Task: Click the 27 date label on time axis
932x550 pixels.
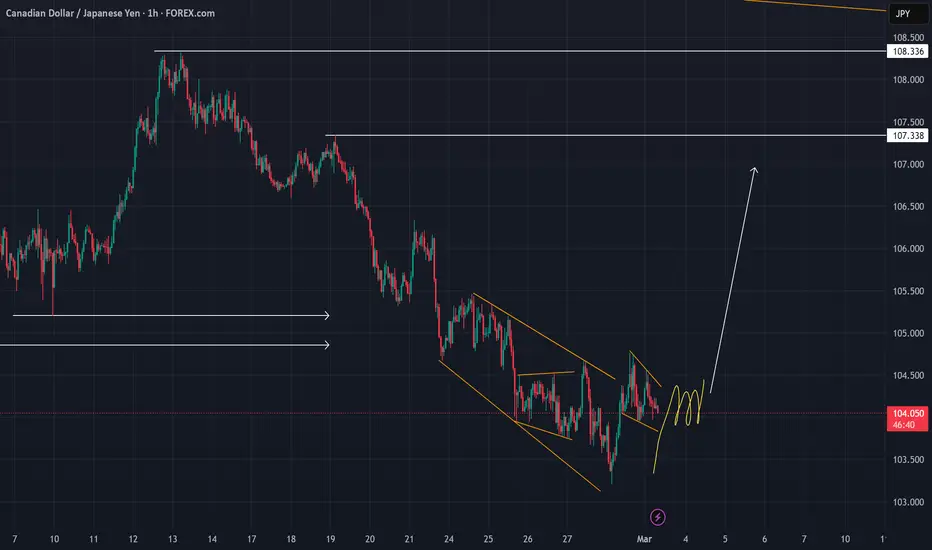Action: click(x=567, y=539)
